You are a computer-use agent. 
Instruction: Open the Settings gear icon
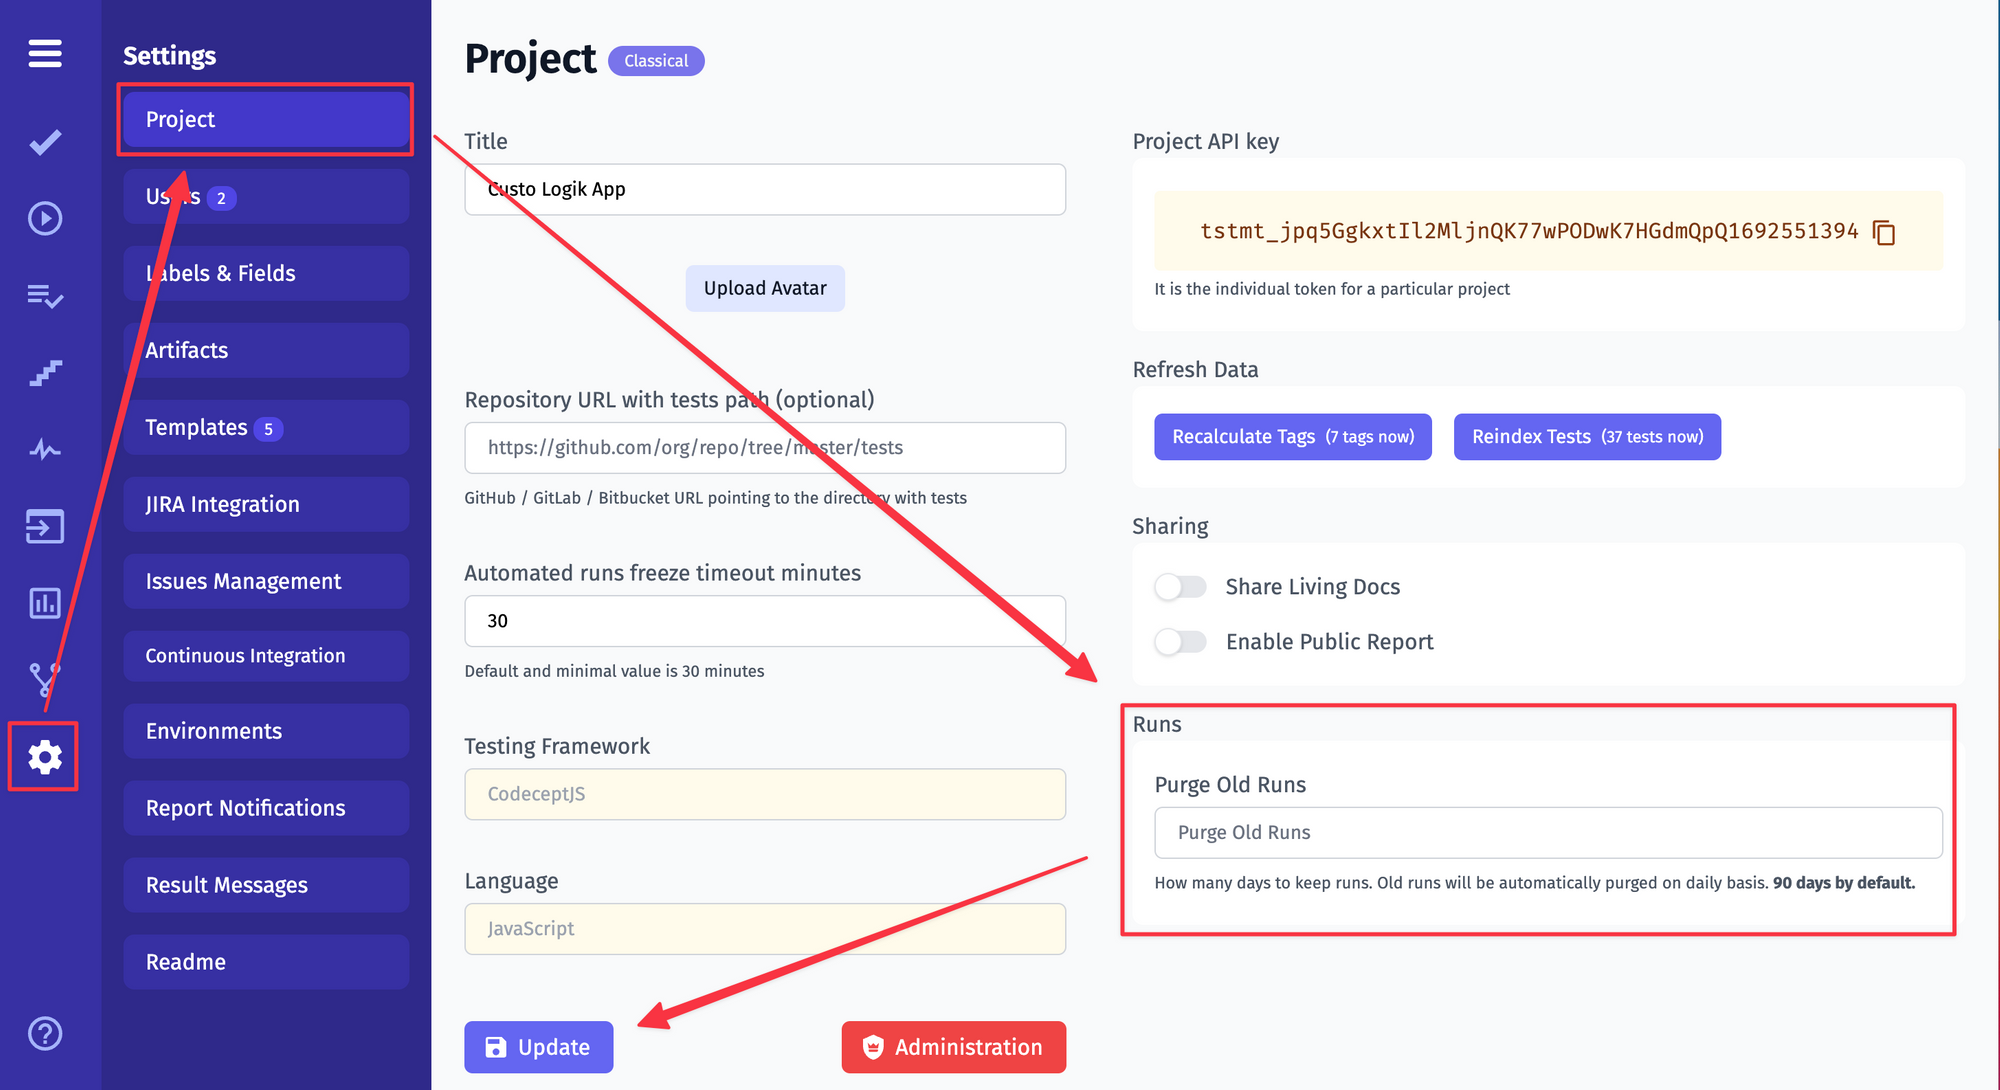pos(45,757)
